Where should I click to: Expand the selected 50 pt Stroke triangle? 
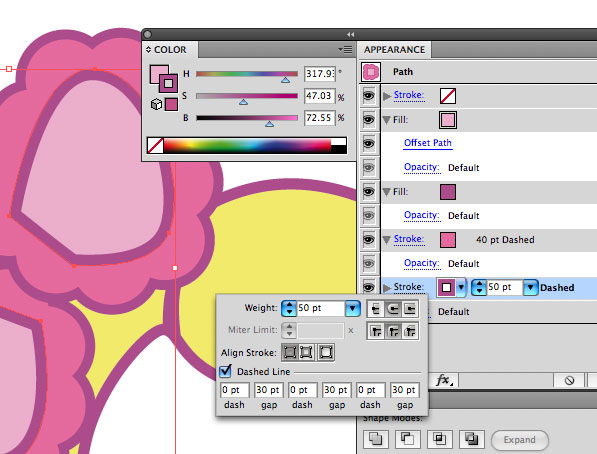387,288
